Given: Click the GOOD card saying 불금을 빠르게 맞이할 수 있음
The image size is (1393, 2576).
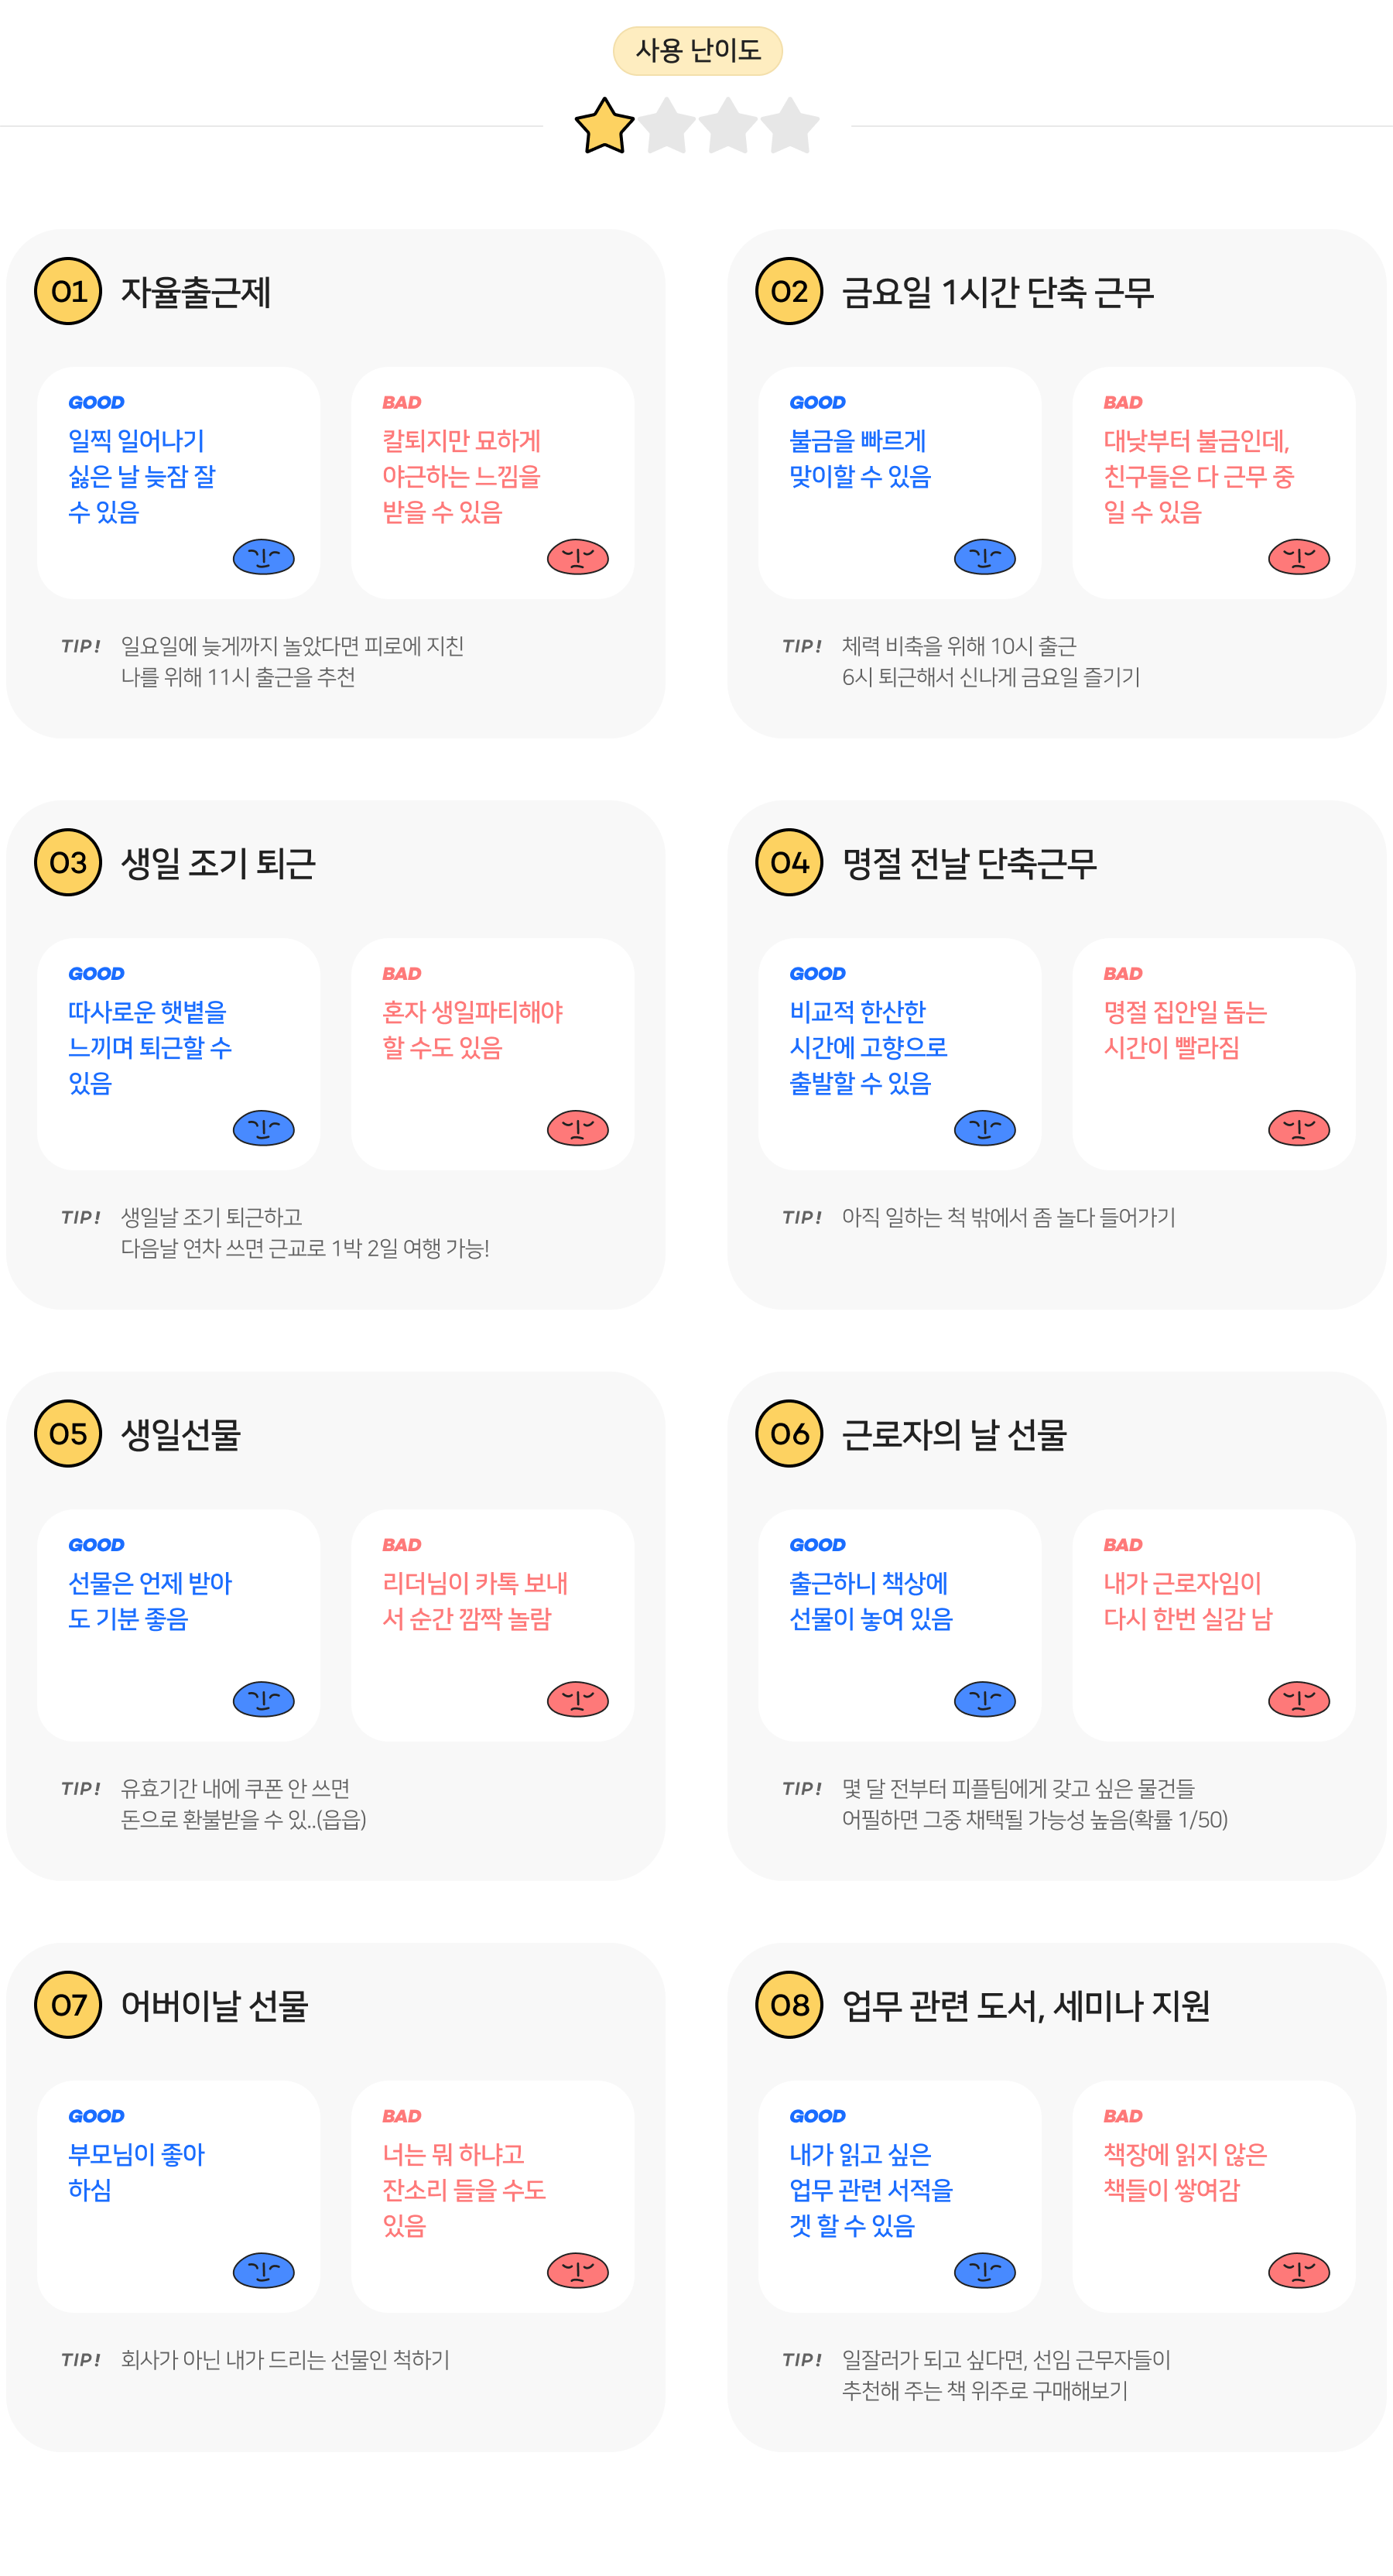Looking at the screenshot, I should pos(899,482).
